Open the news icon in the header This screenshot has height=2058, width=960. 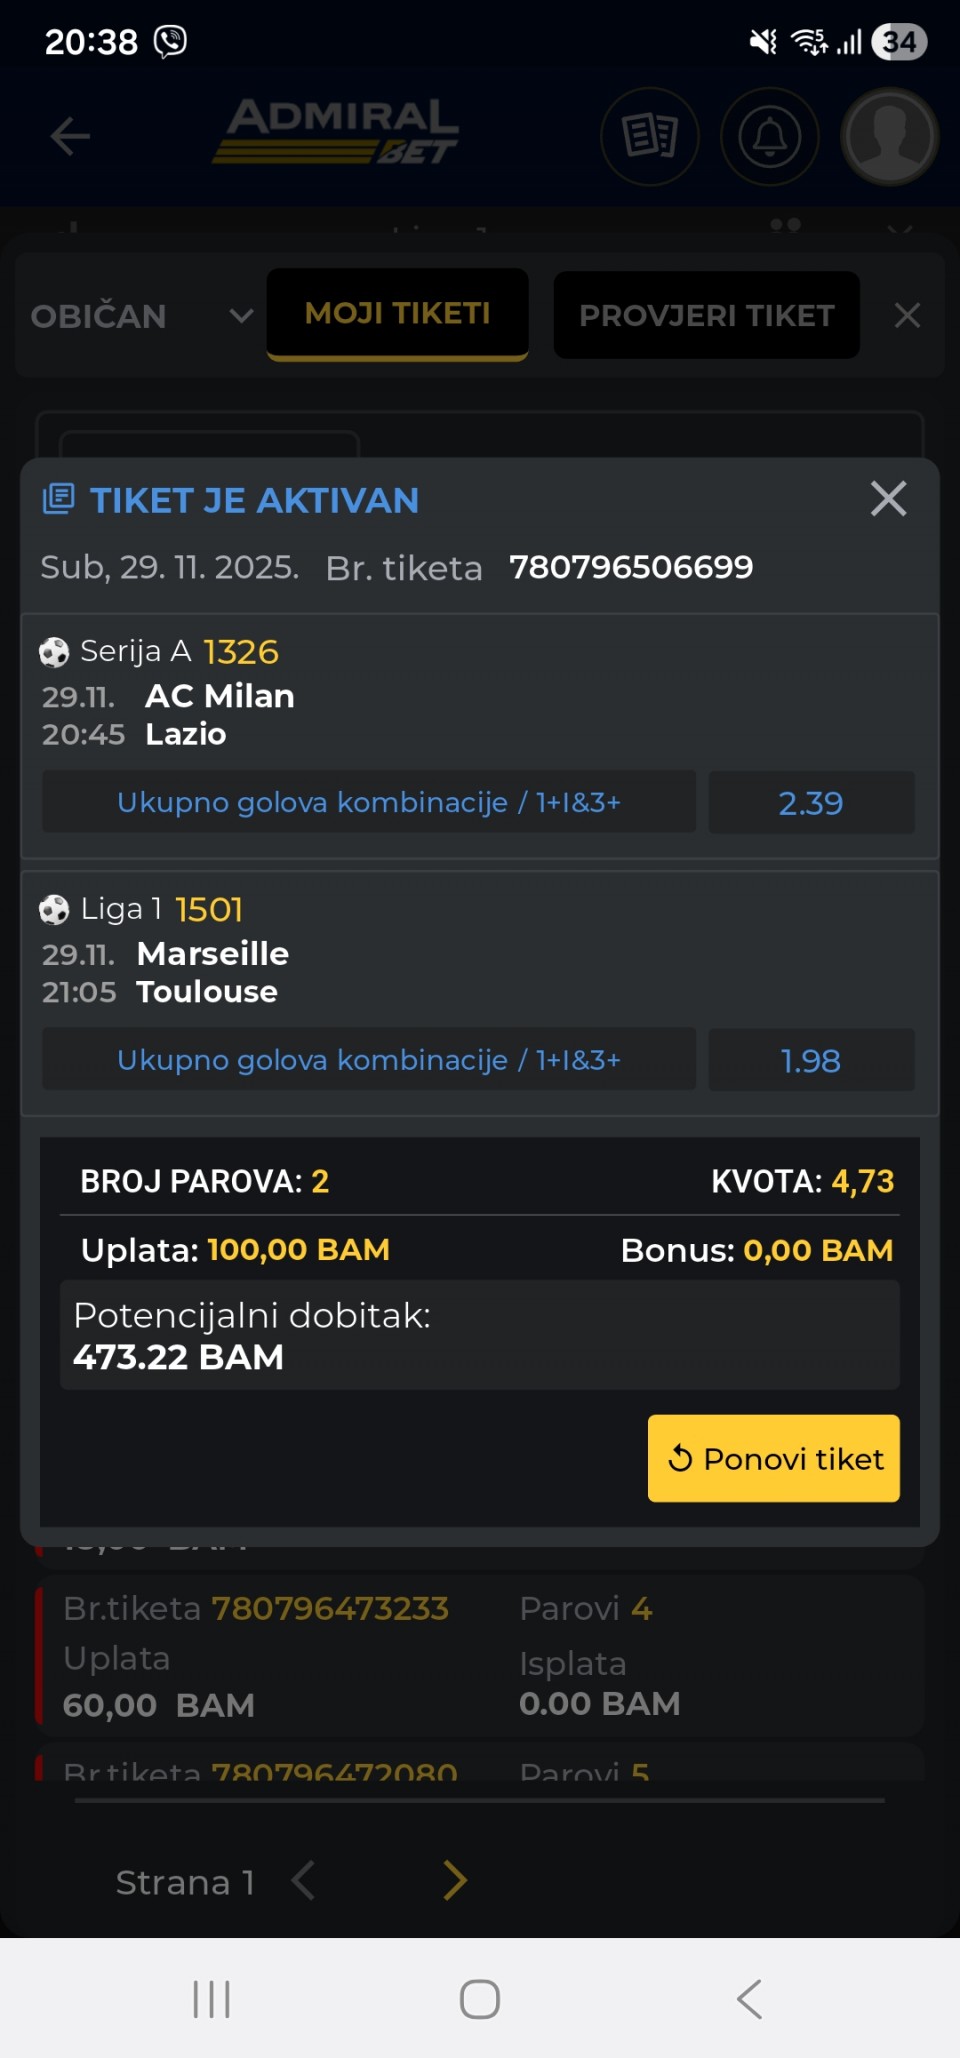[x=650, y=137]
